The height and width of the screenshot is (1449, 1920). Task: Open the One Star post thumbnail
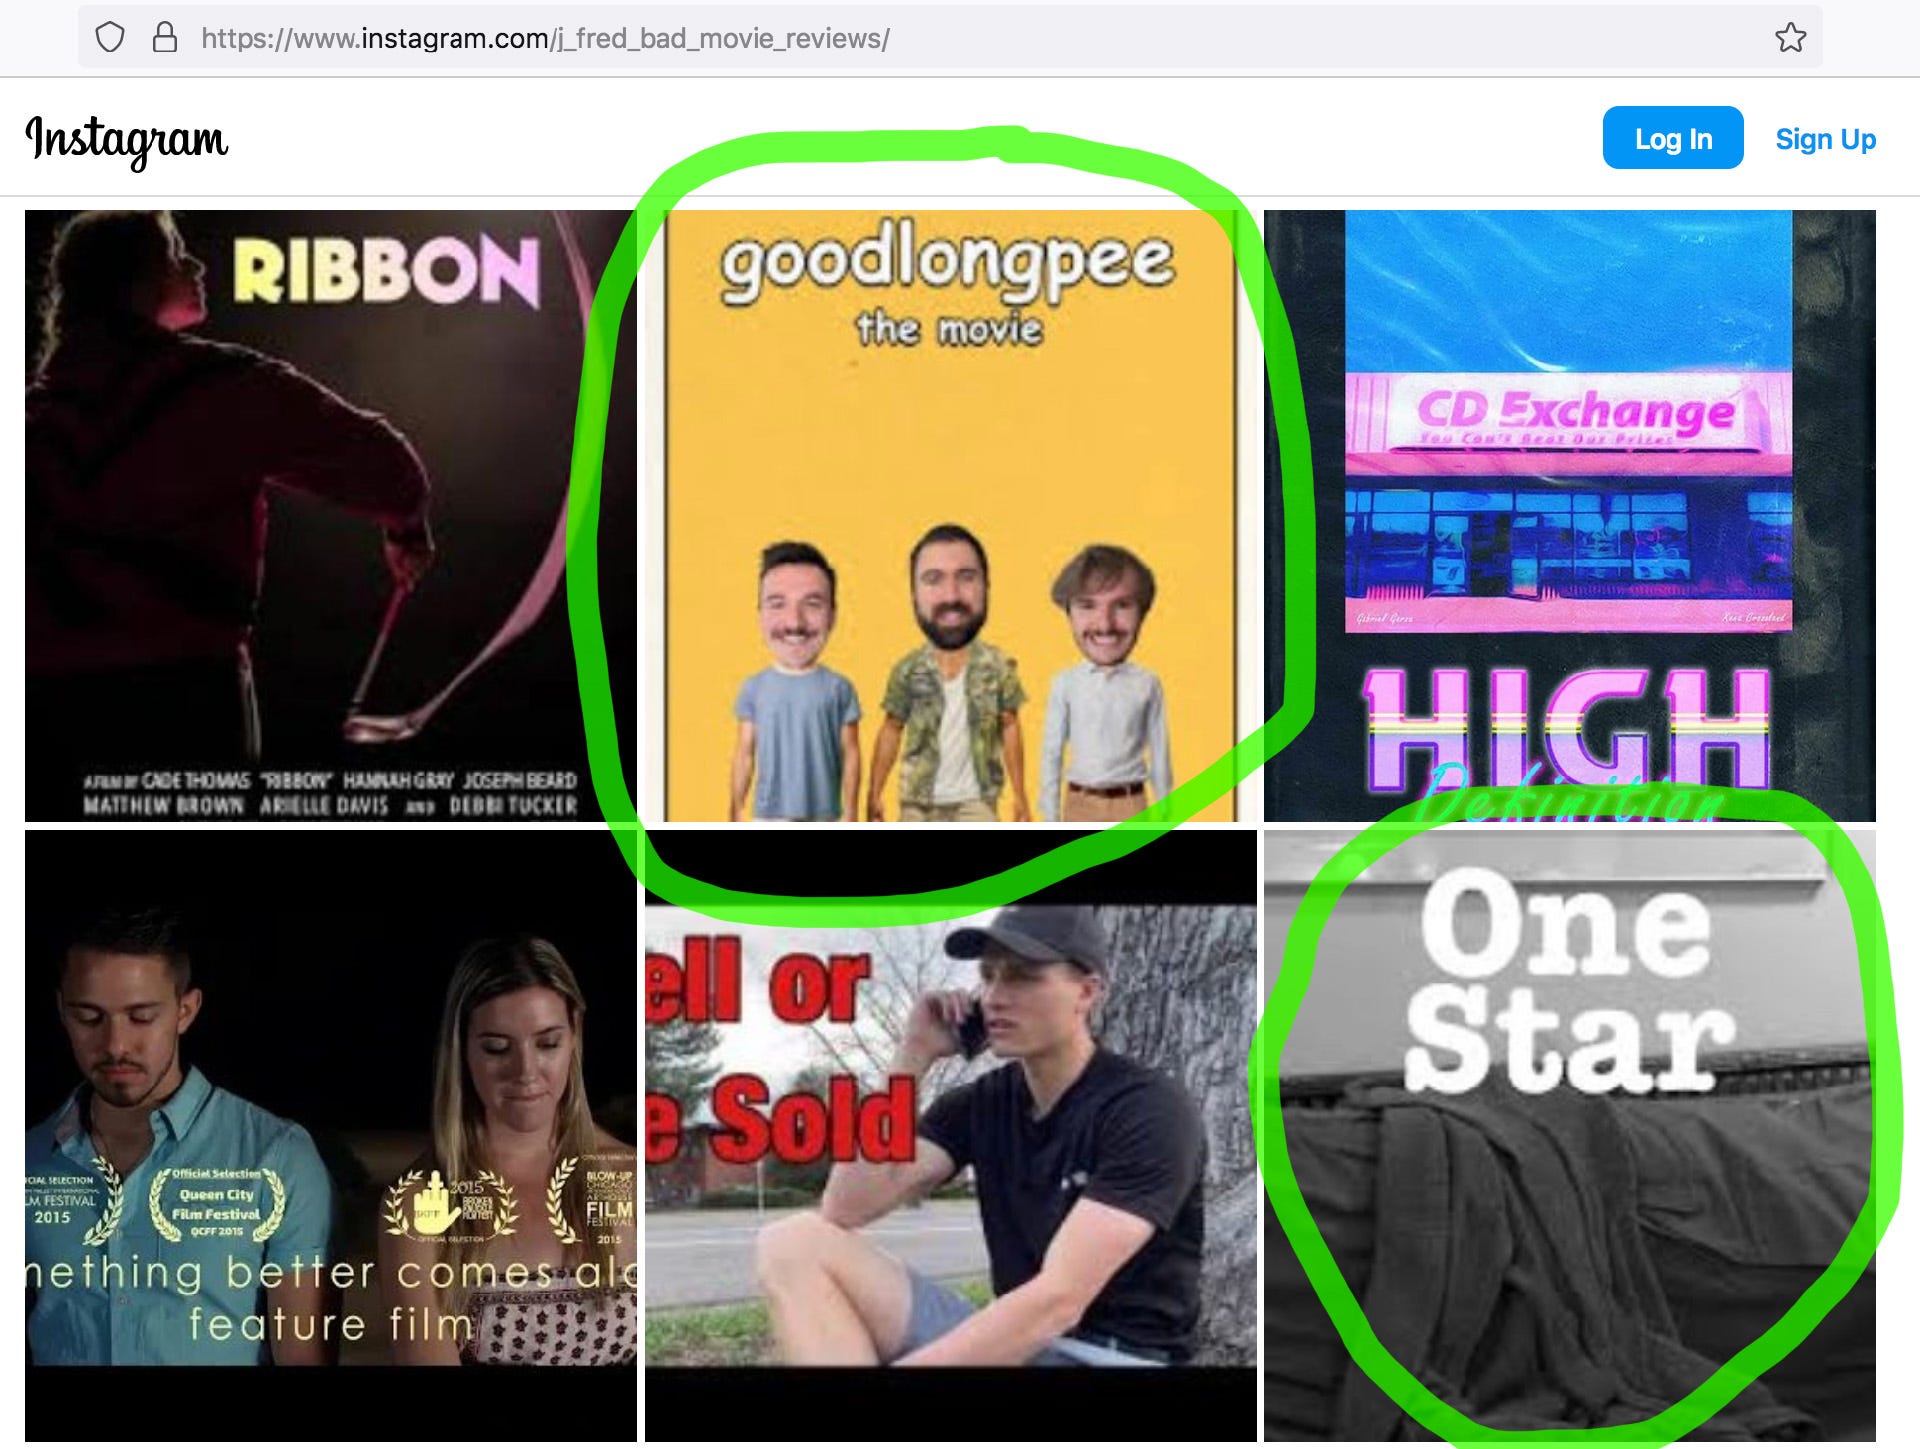1570,1136
